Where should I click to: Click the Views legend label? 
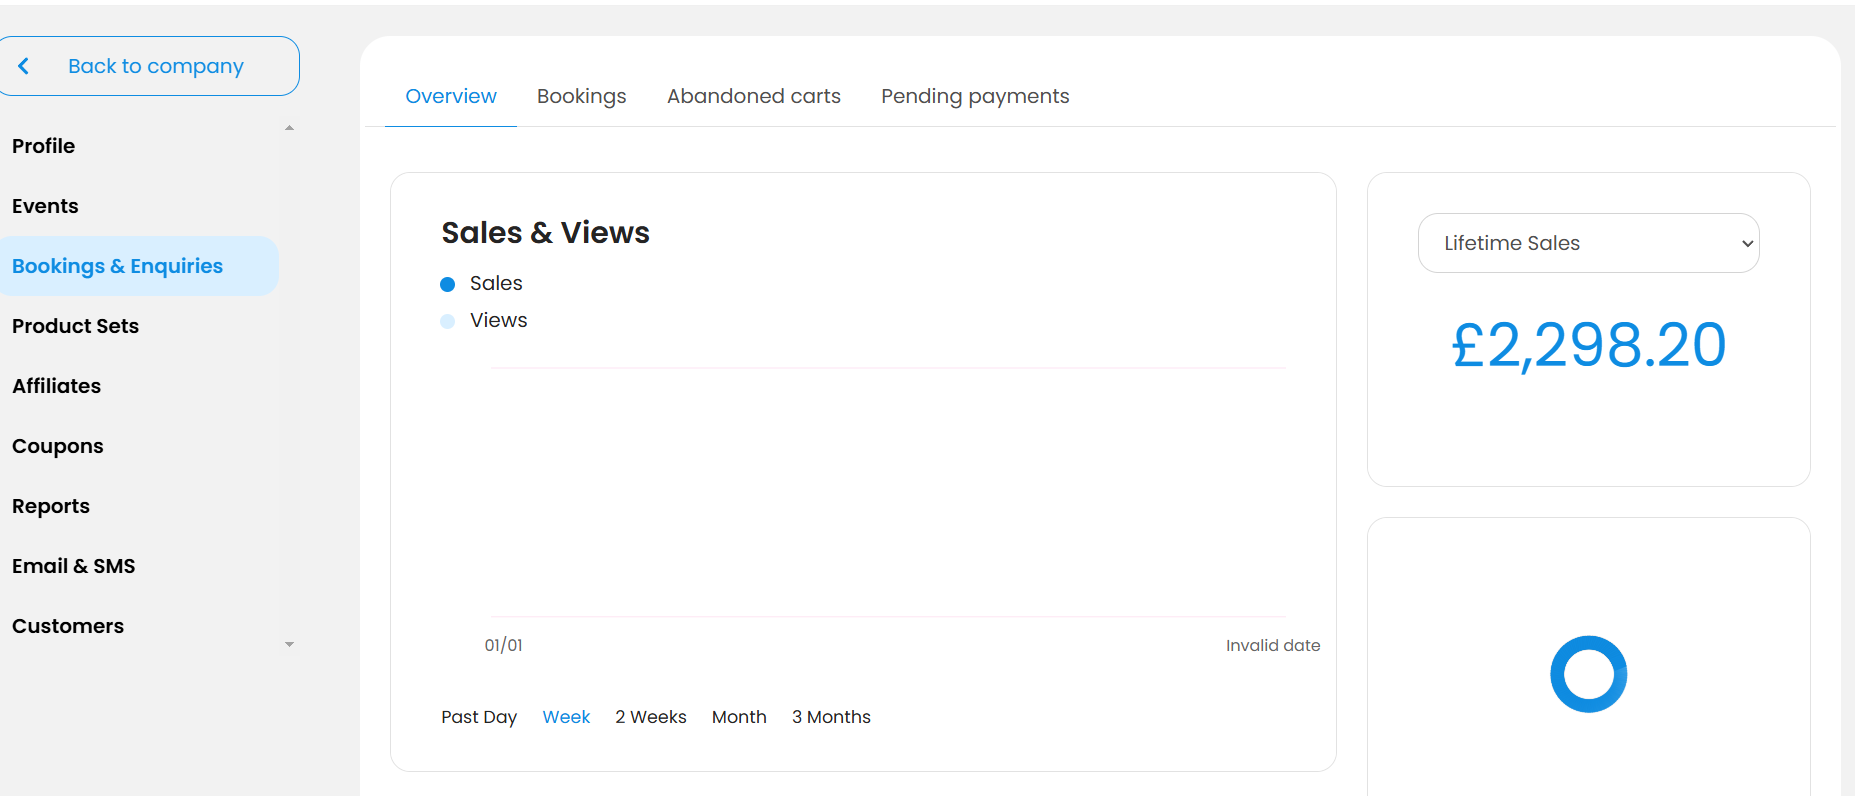coord(499,320)
